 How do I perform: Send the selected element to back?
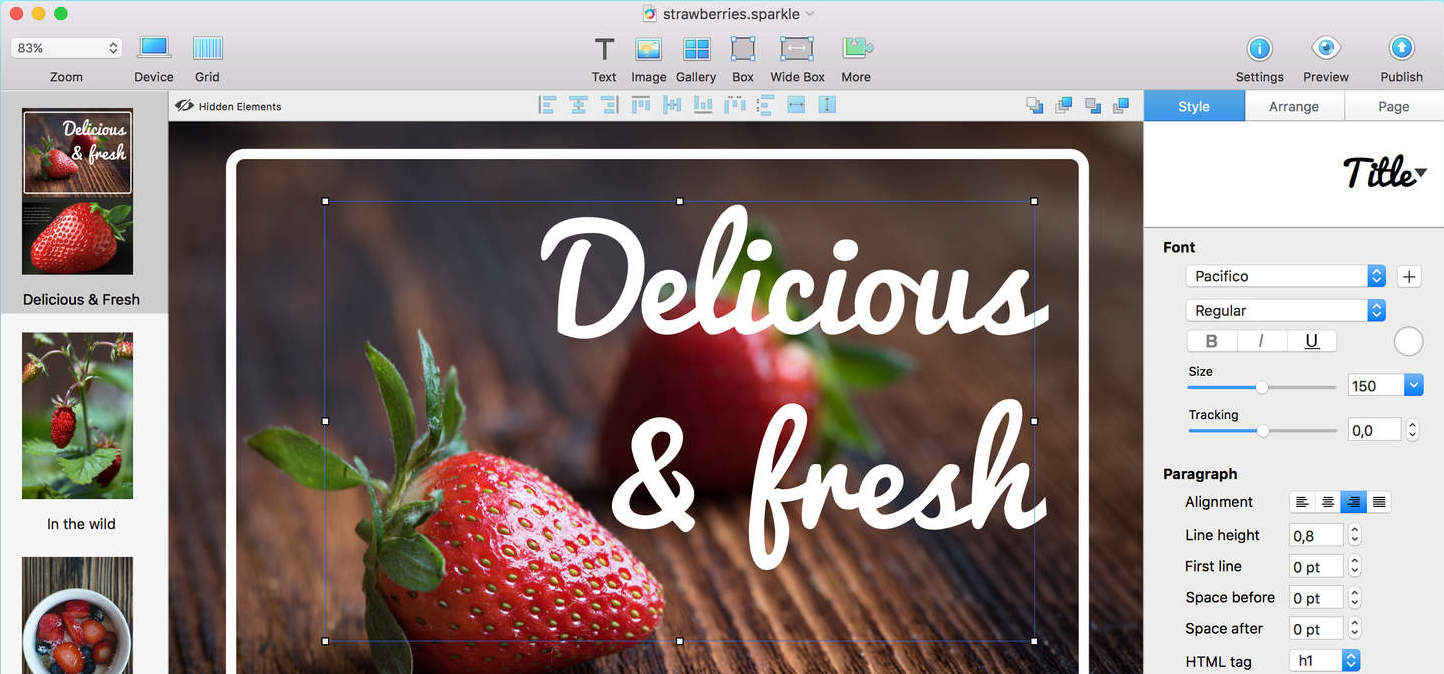1035,105
